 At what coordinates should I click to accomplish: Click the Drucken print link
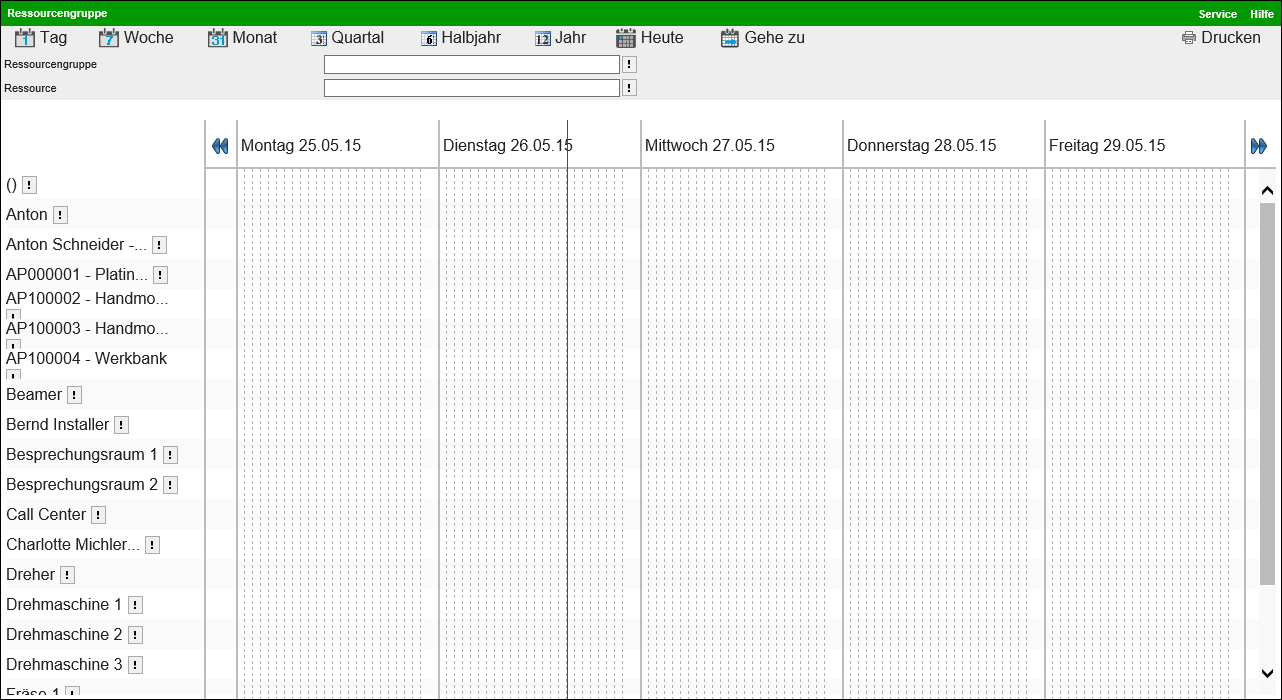pyautogui.click(x=1231, y=38)
